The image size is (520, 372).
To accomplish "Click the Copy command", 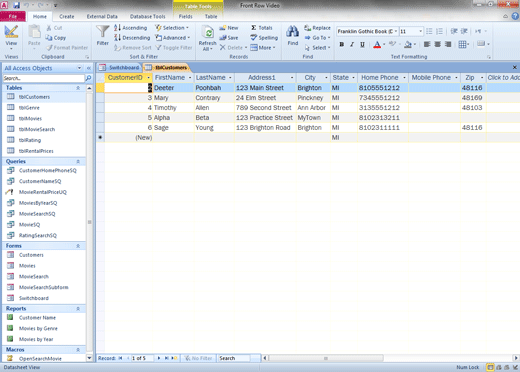I will pos(56,38).
